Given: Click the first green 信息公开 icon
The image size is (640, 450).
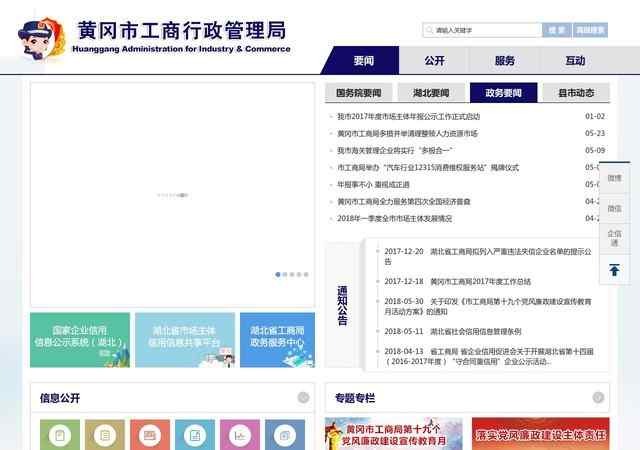Looking at the screenshot, I should click(60, 435).
